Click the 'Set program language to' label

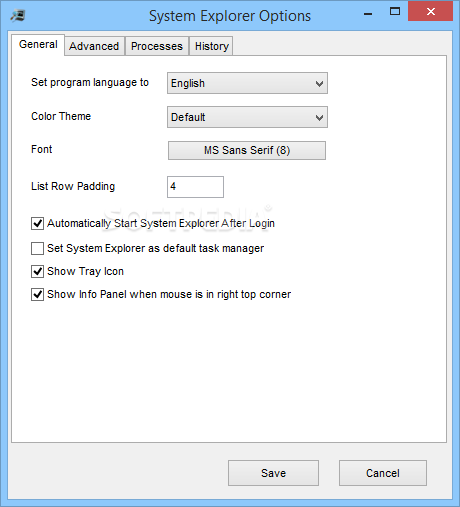tap(90, 82)
